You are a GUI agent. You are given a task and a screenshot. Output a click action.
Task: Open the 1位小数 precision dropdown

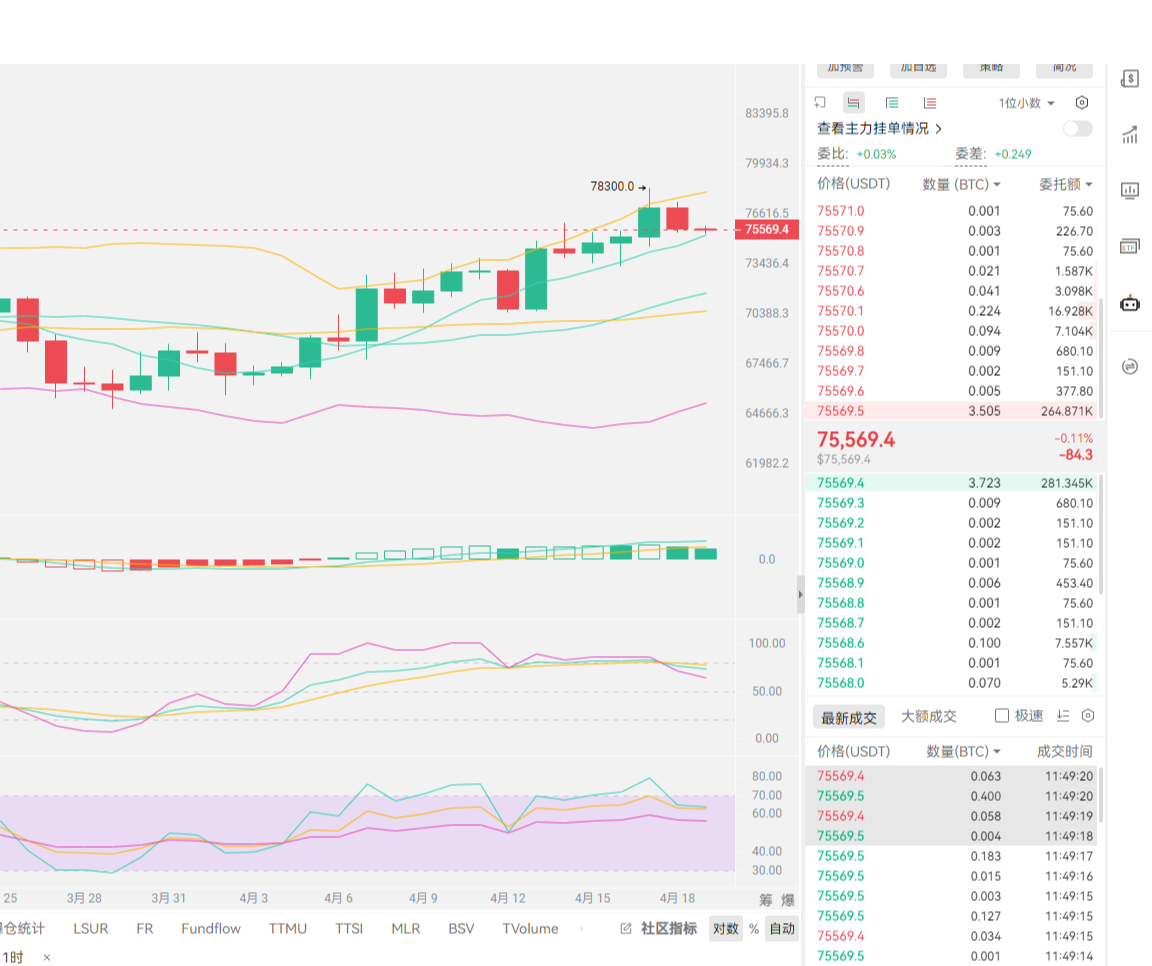click(1026, 103)
